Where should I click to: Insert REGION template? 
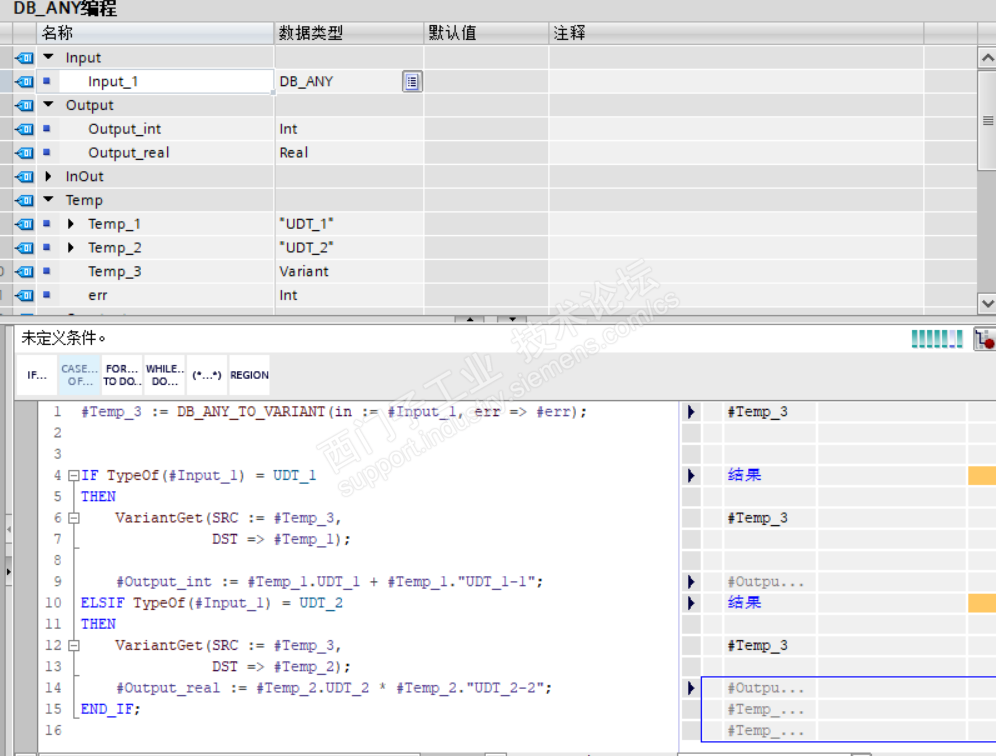(249, 375)
